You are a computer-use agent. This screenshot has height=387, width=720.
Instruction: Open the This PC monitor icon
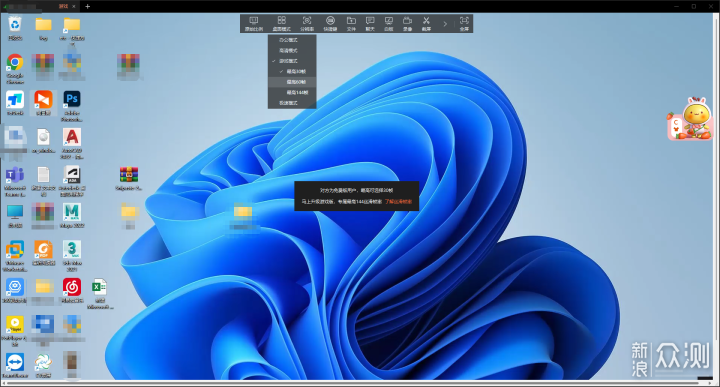pyautogui.click(x=15, y=216)
